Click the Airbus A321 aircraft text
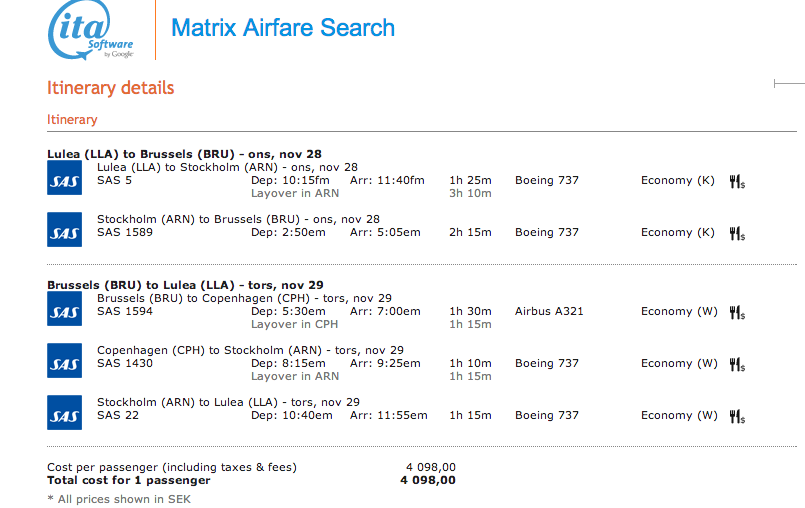This screenshot has width=805, height=508. coord(549,312)
